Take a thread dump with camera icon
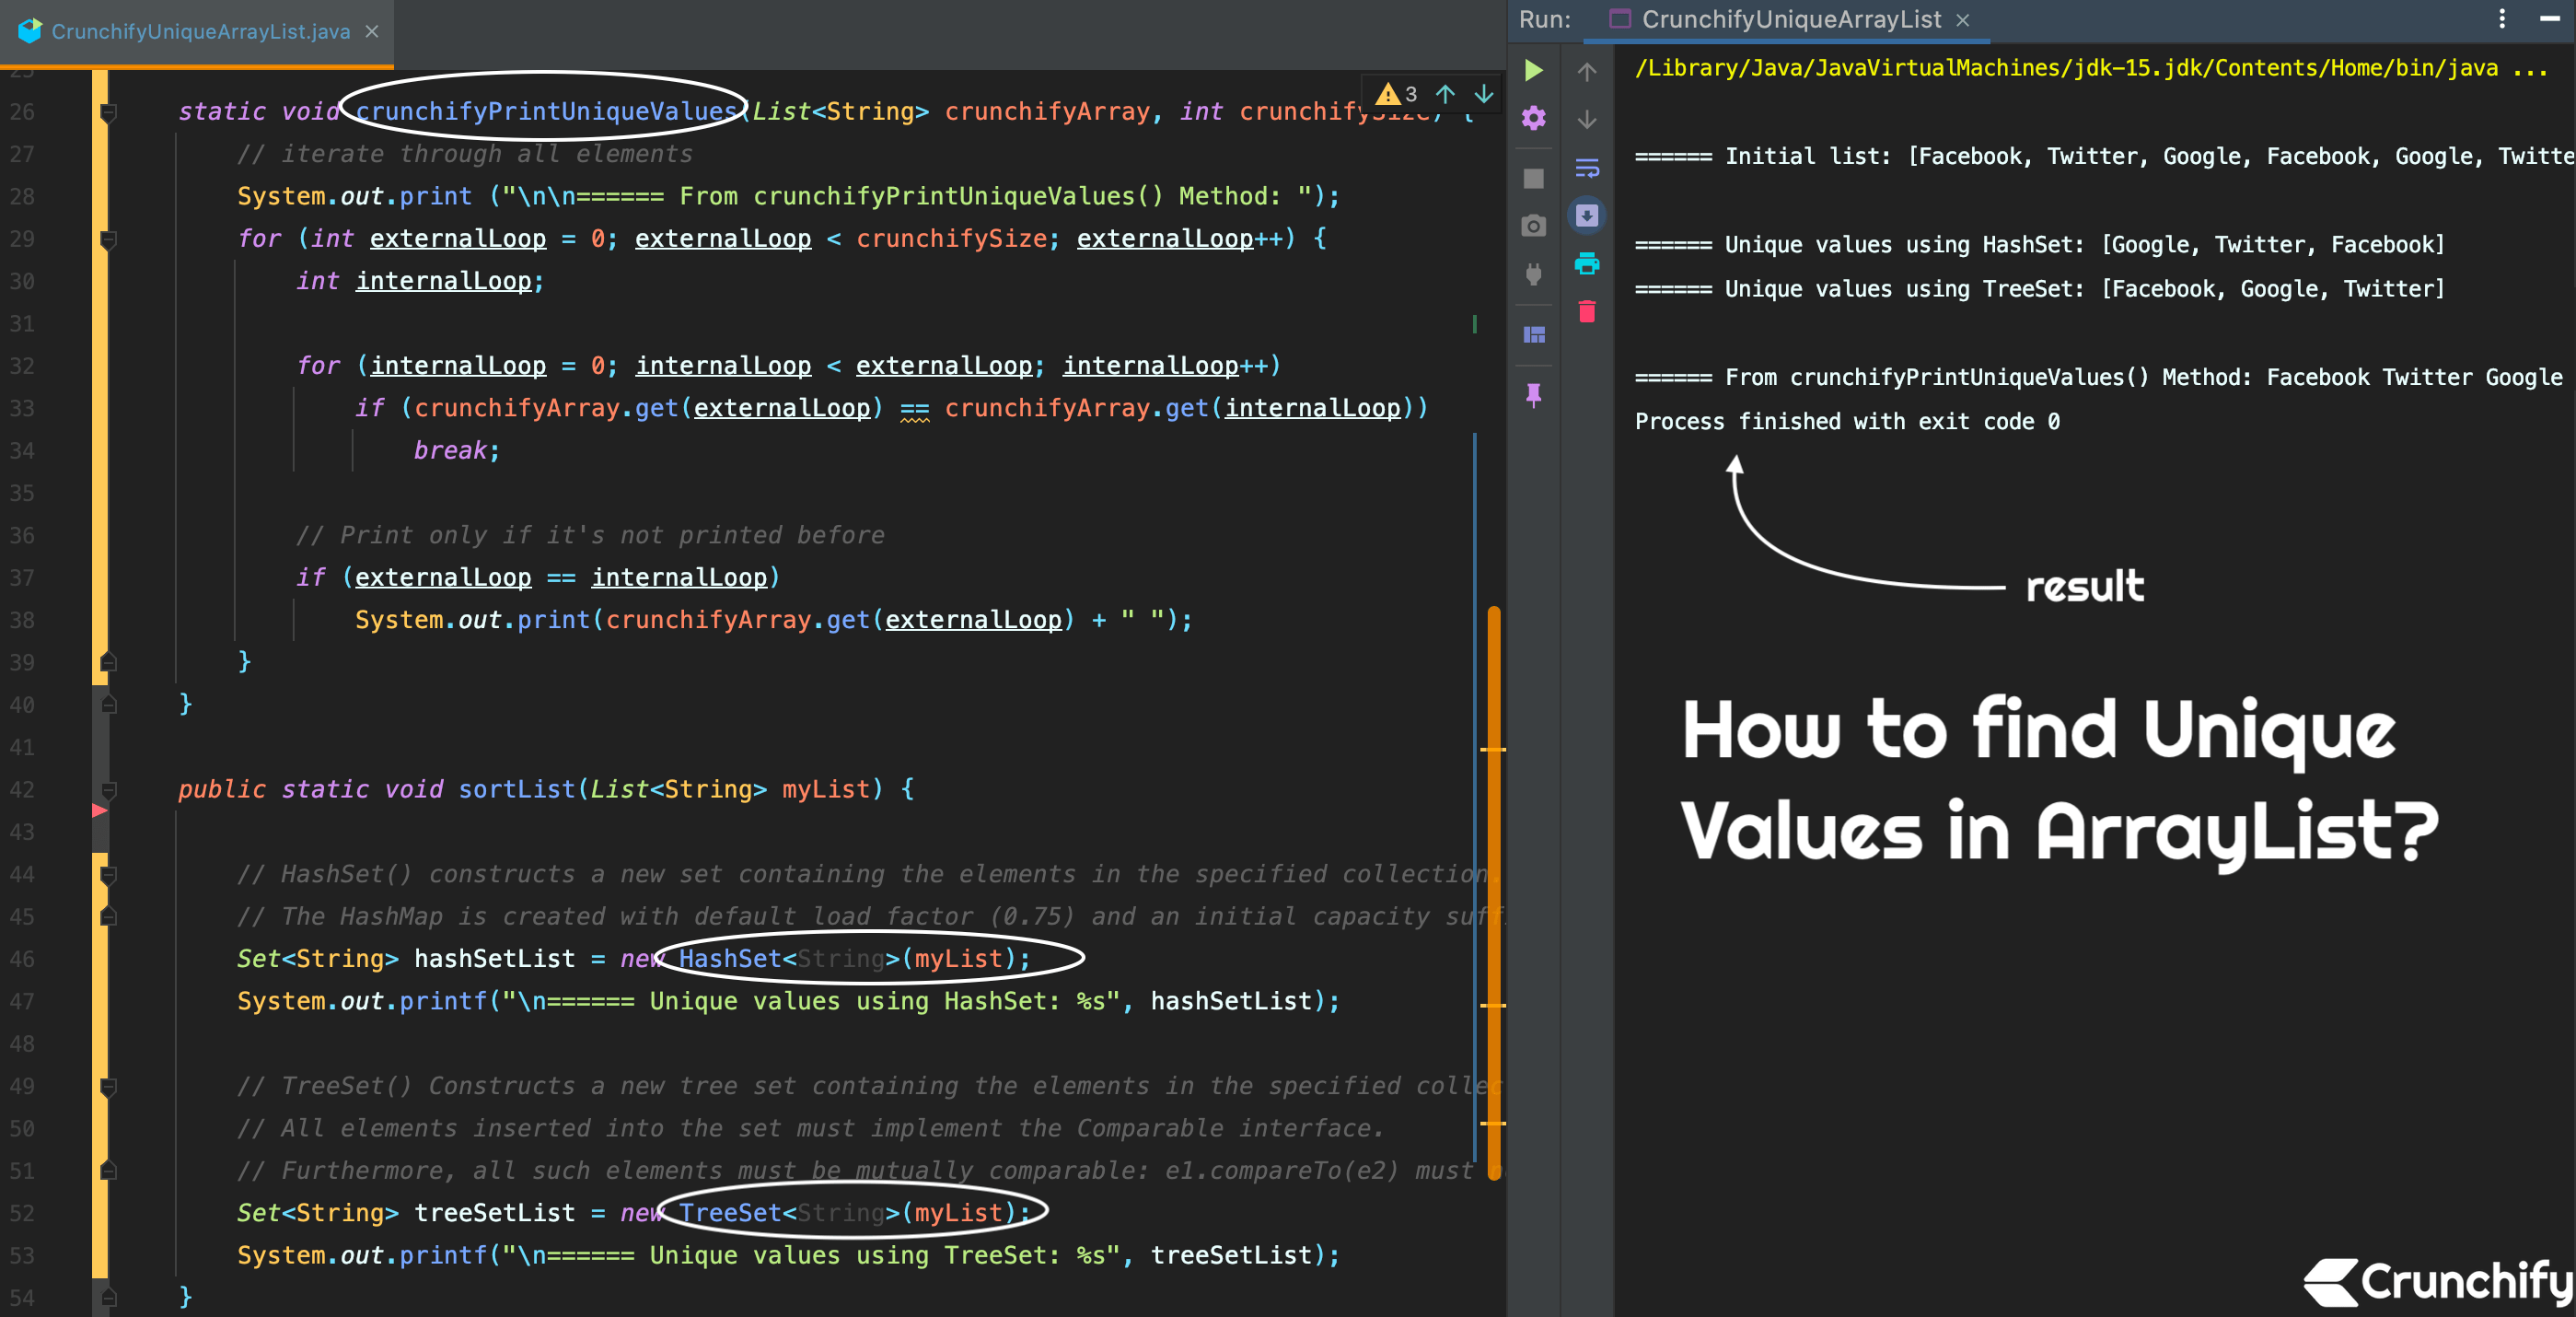The image size is (2576, 1317). pos(1534,225)
